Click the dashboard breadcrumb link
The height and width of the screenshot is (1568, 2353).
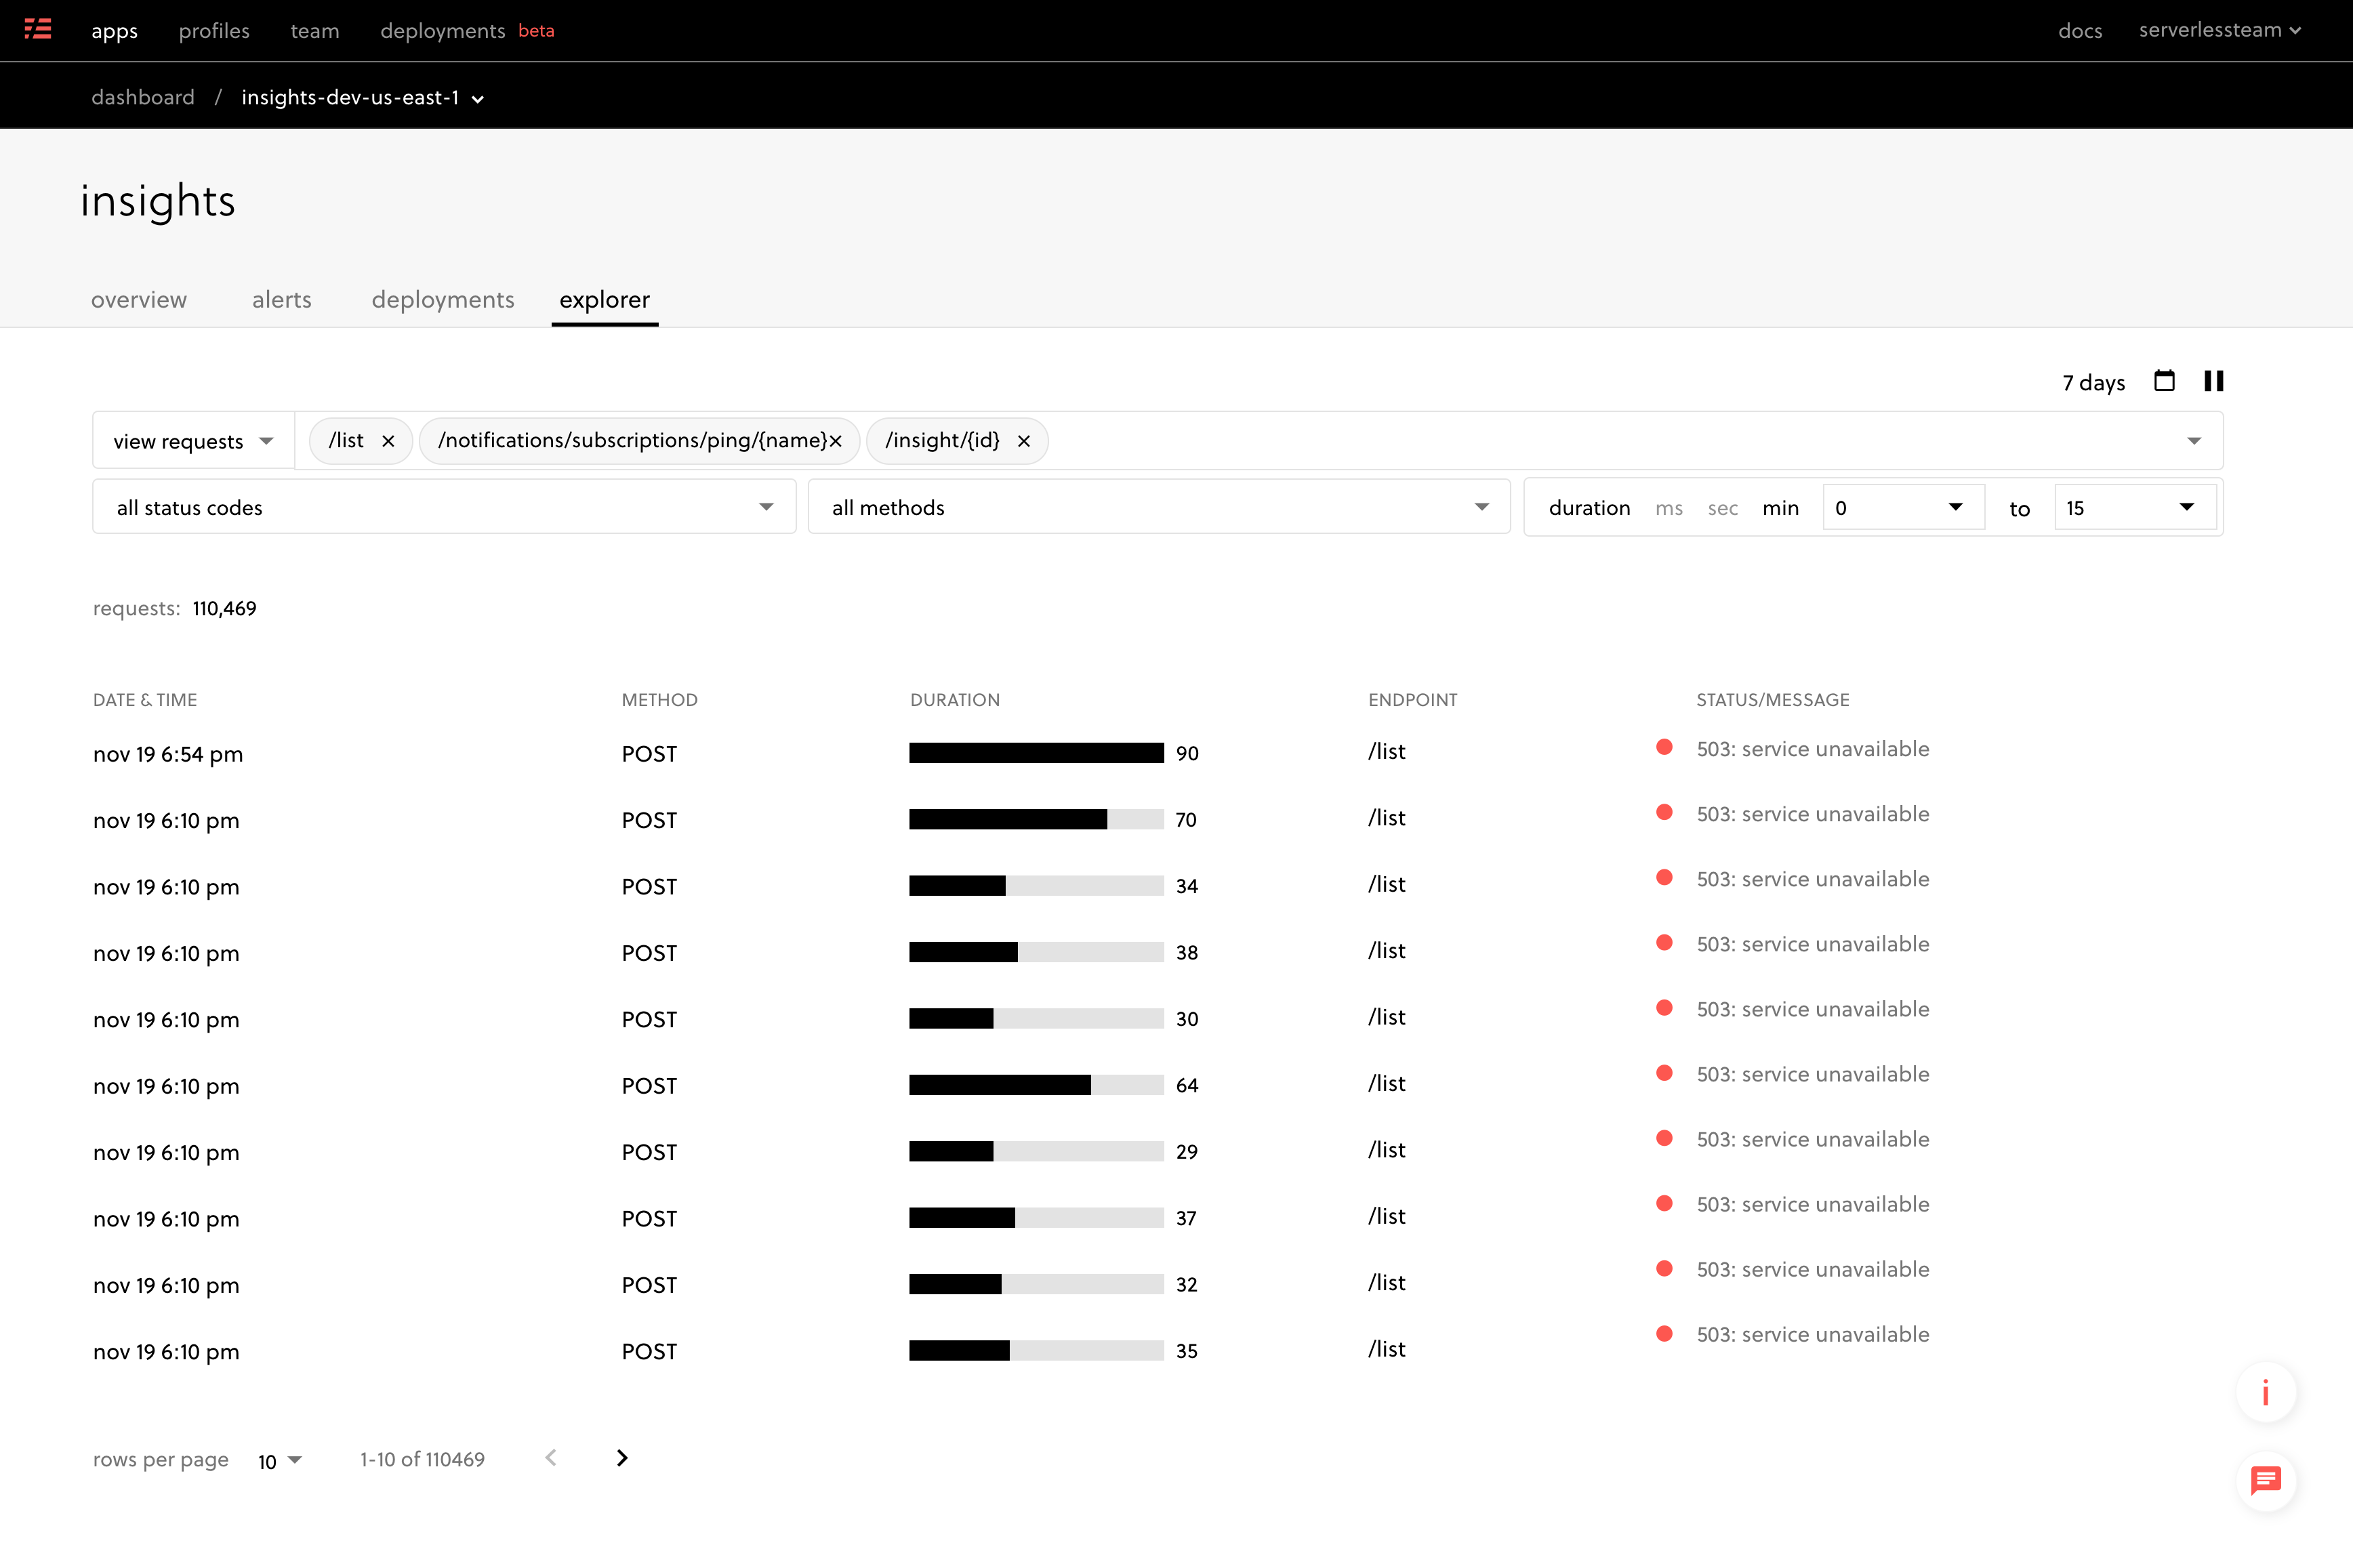(x=143, y=96)
